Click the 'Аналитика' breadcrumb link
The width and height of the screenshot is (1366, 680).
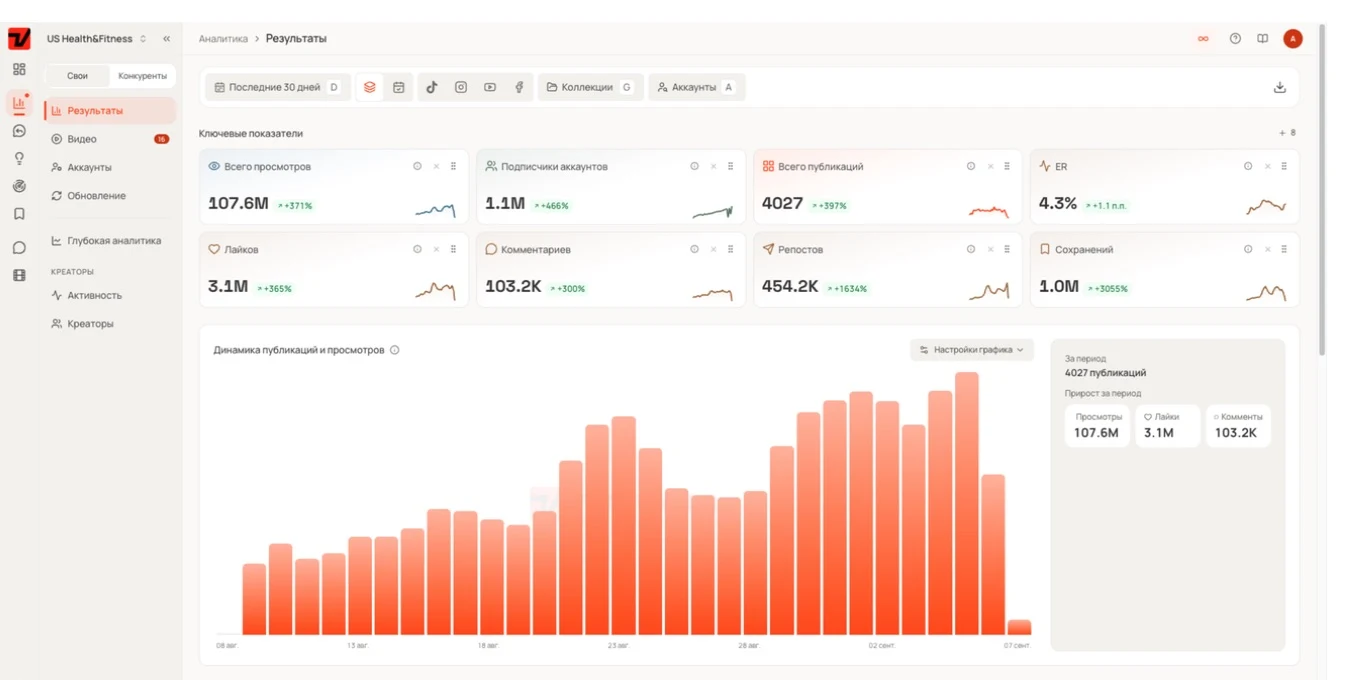coord(223,39)
